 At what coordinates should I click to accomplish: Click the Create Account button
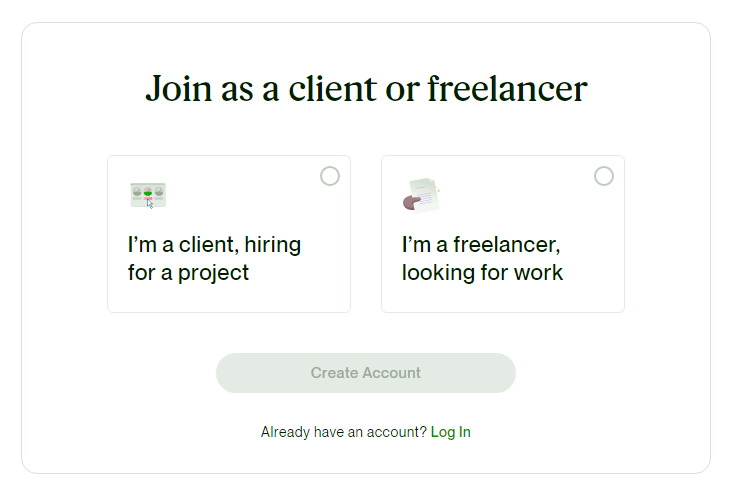click(366, 373)
